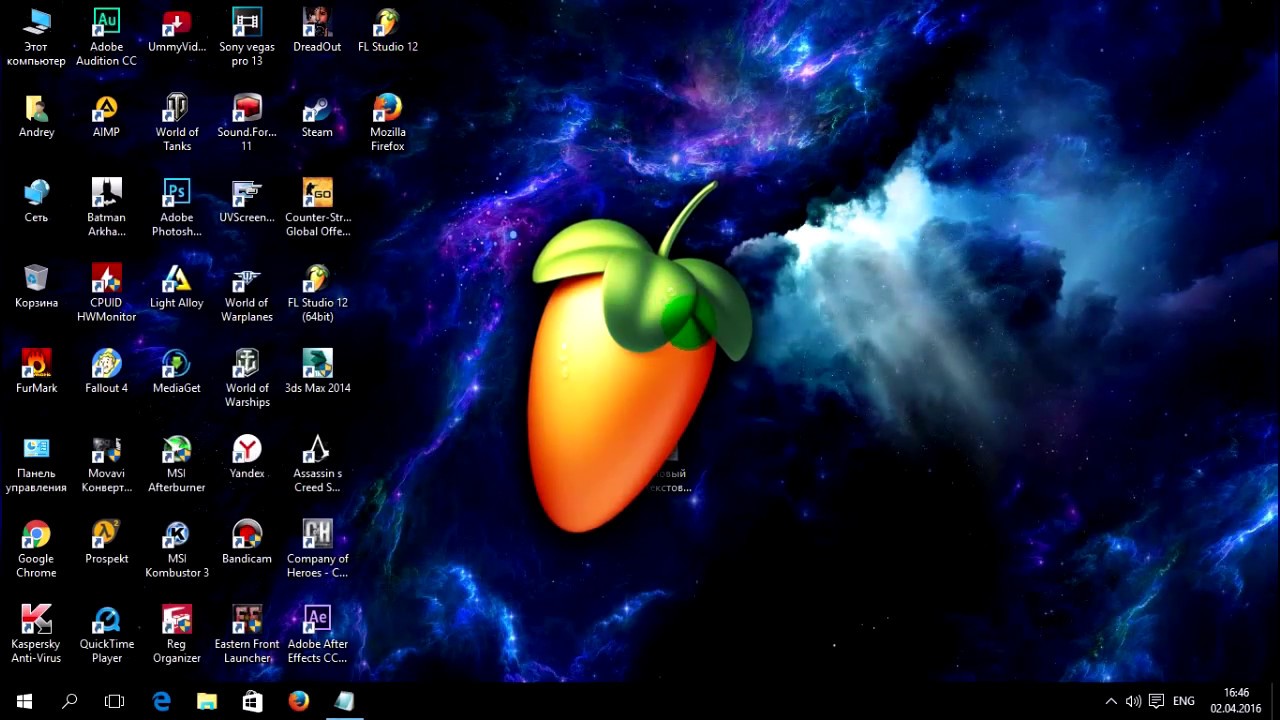The width and height of the screenshot is (1280, 720).
Task: Click the Steam desktop icon
Action: (317, 115)
